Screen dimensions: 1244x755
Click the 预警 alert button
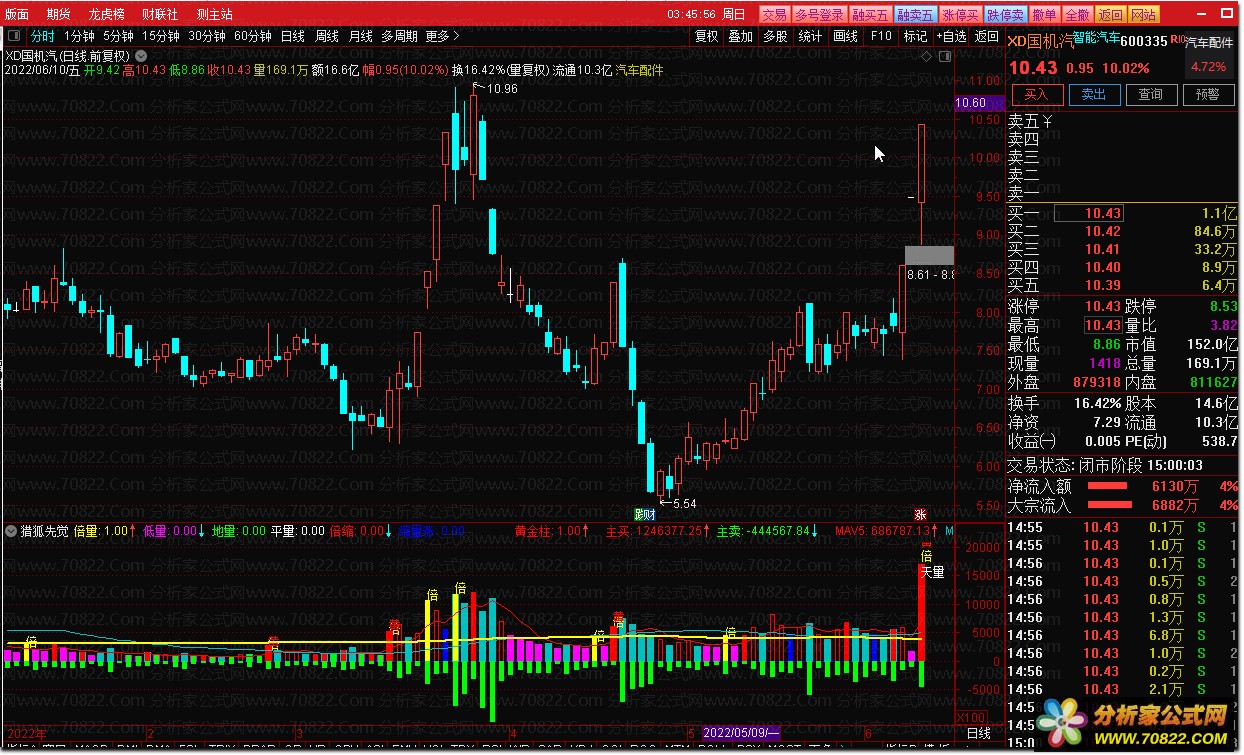(x=1208, y=94)
